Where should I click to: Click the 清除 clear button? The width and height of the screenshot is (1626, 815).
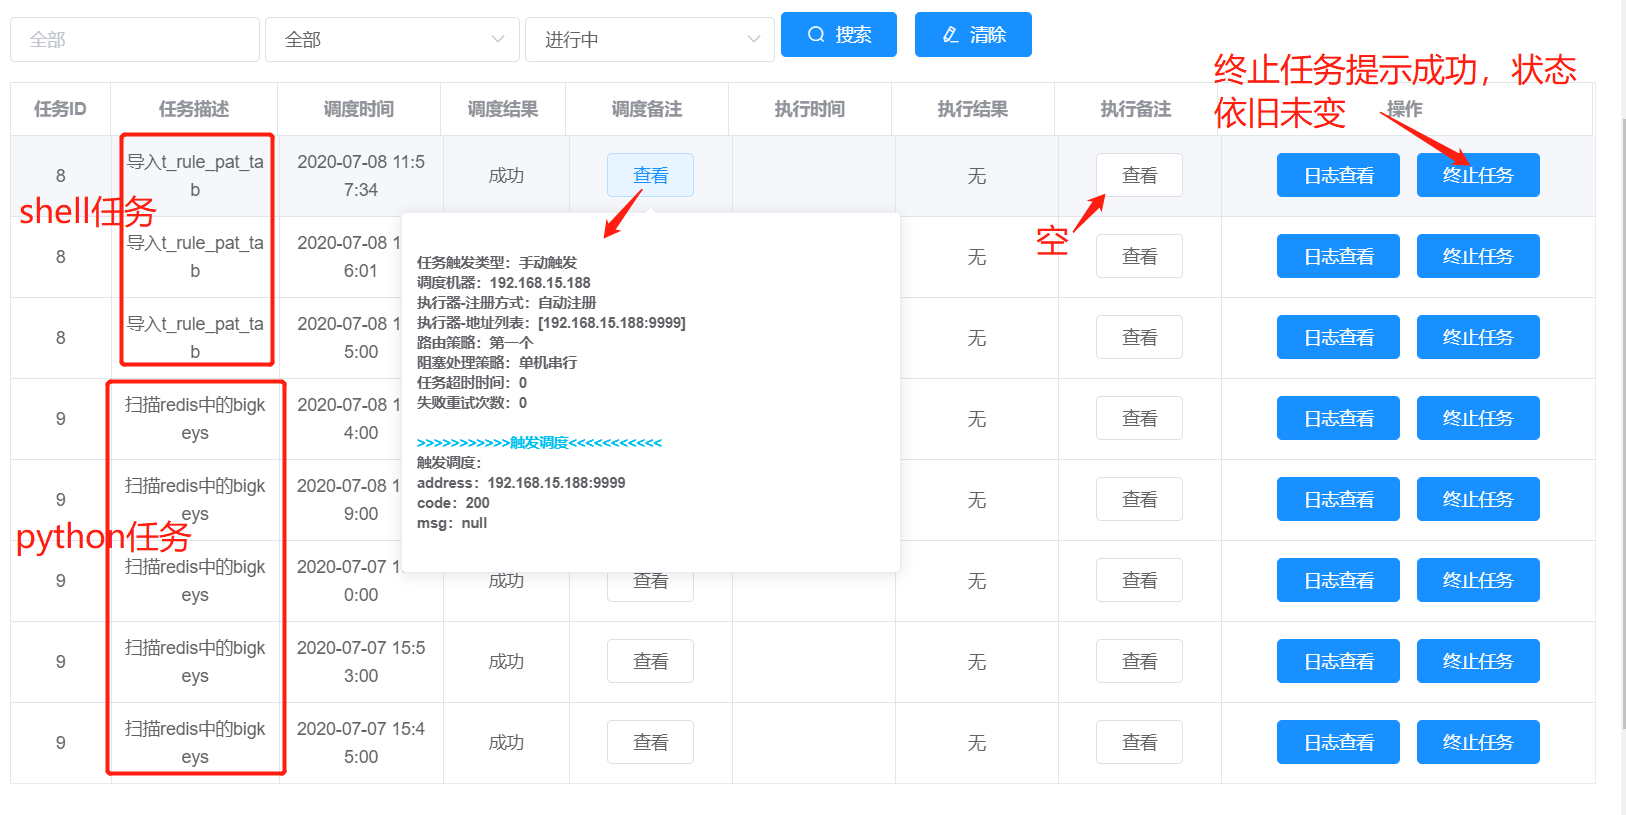973,35
